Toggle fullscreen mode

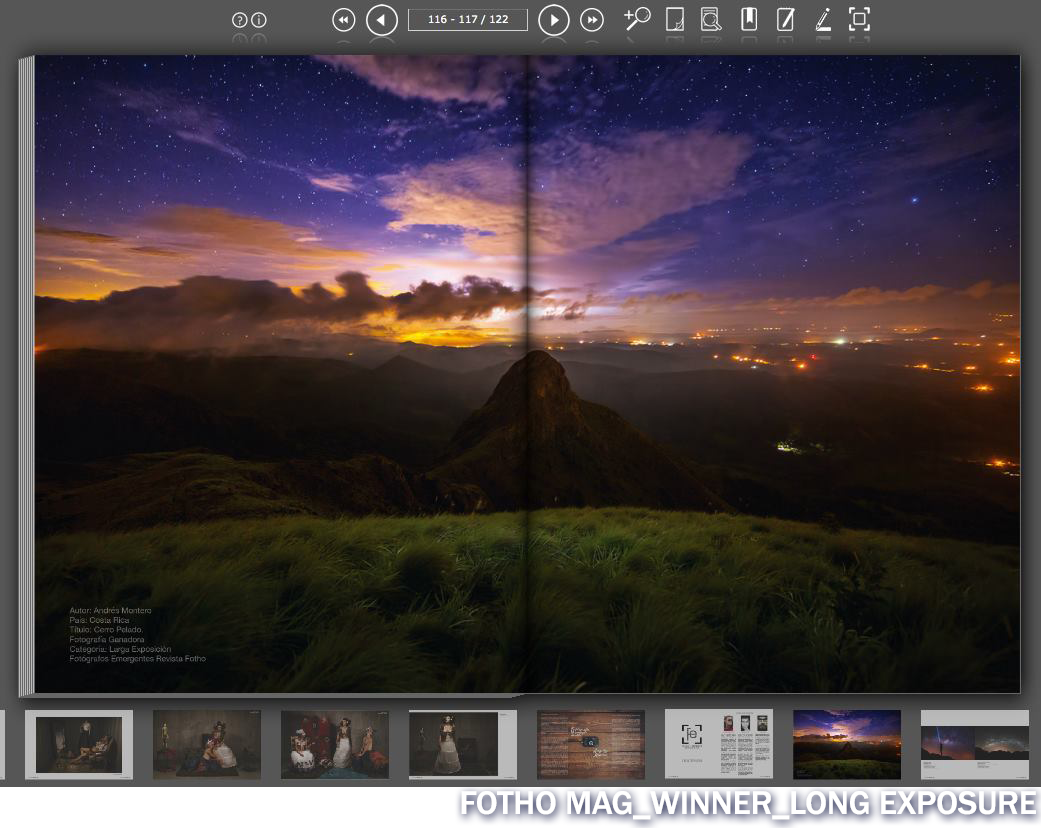(x=859, y=19)
